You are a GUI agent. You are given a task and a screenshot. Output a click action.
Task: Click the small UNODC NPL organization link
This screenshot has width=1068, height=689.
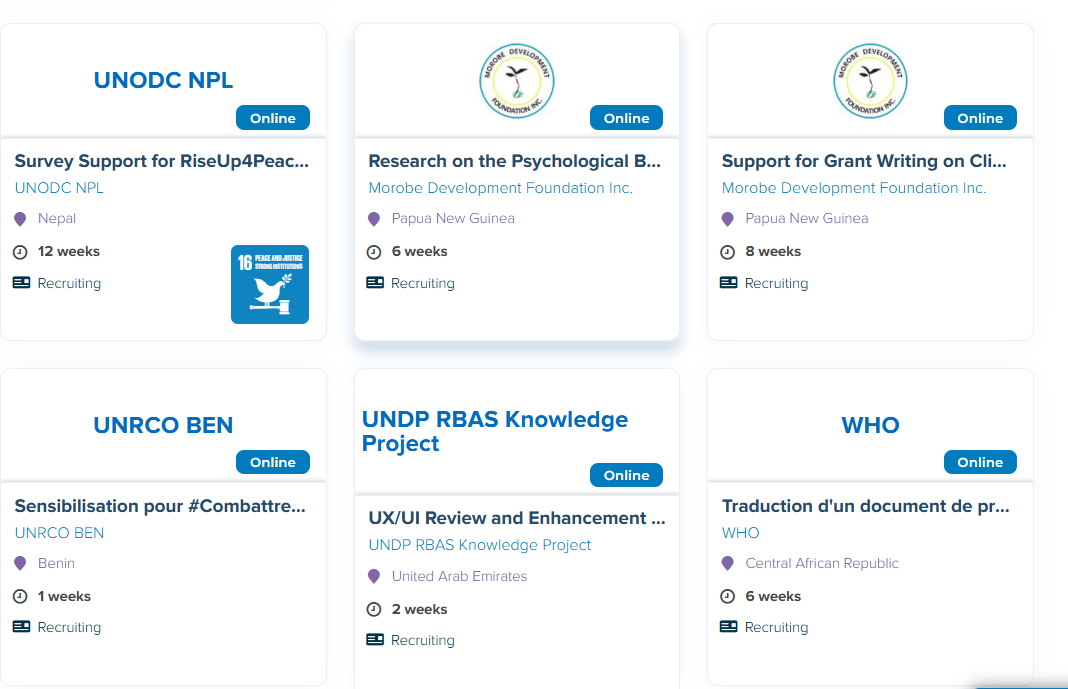click(59, 188)
